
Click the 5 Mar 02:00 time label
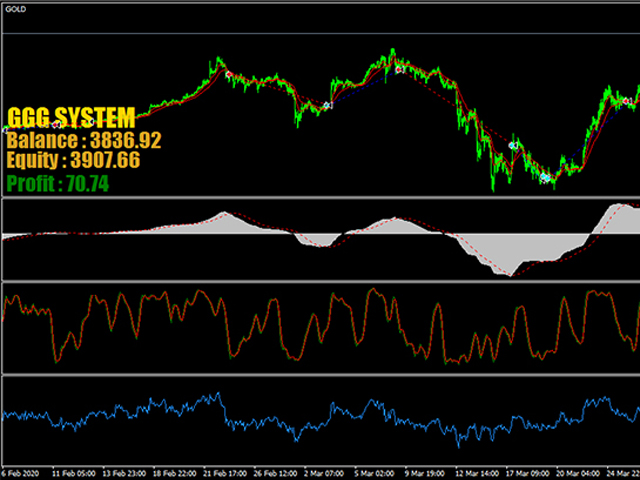point(375,473)
